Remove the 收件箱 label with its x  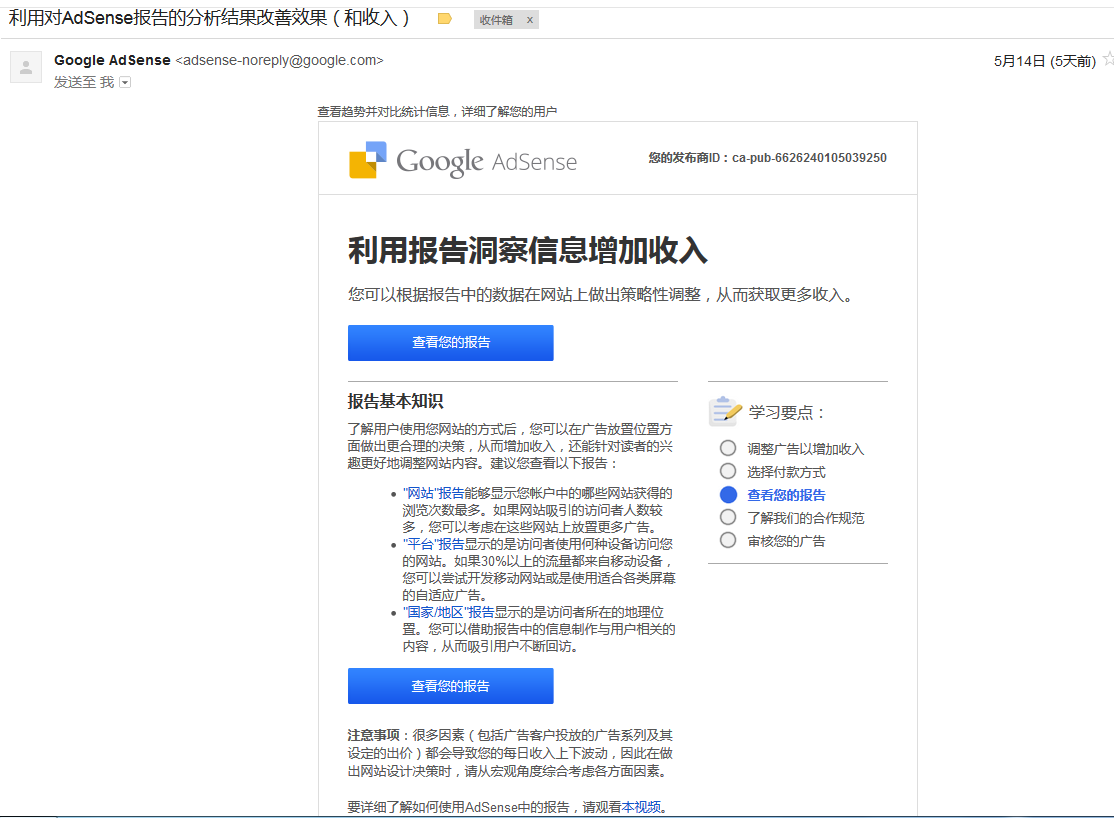(x=529, y=20)
